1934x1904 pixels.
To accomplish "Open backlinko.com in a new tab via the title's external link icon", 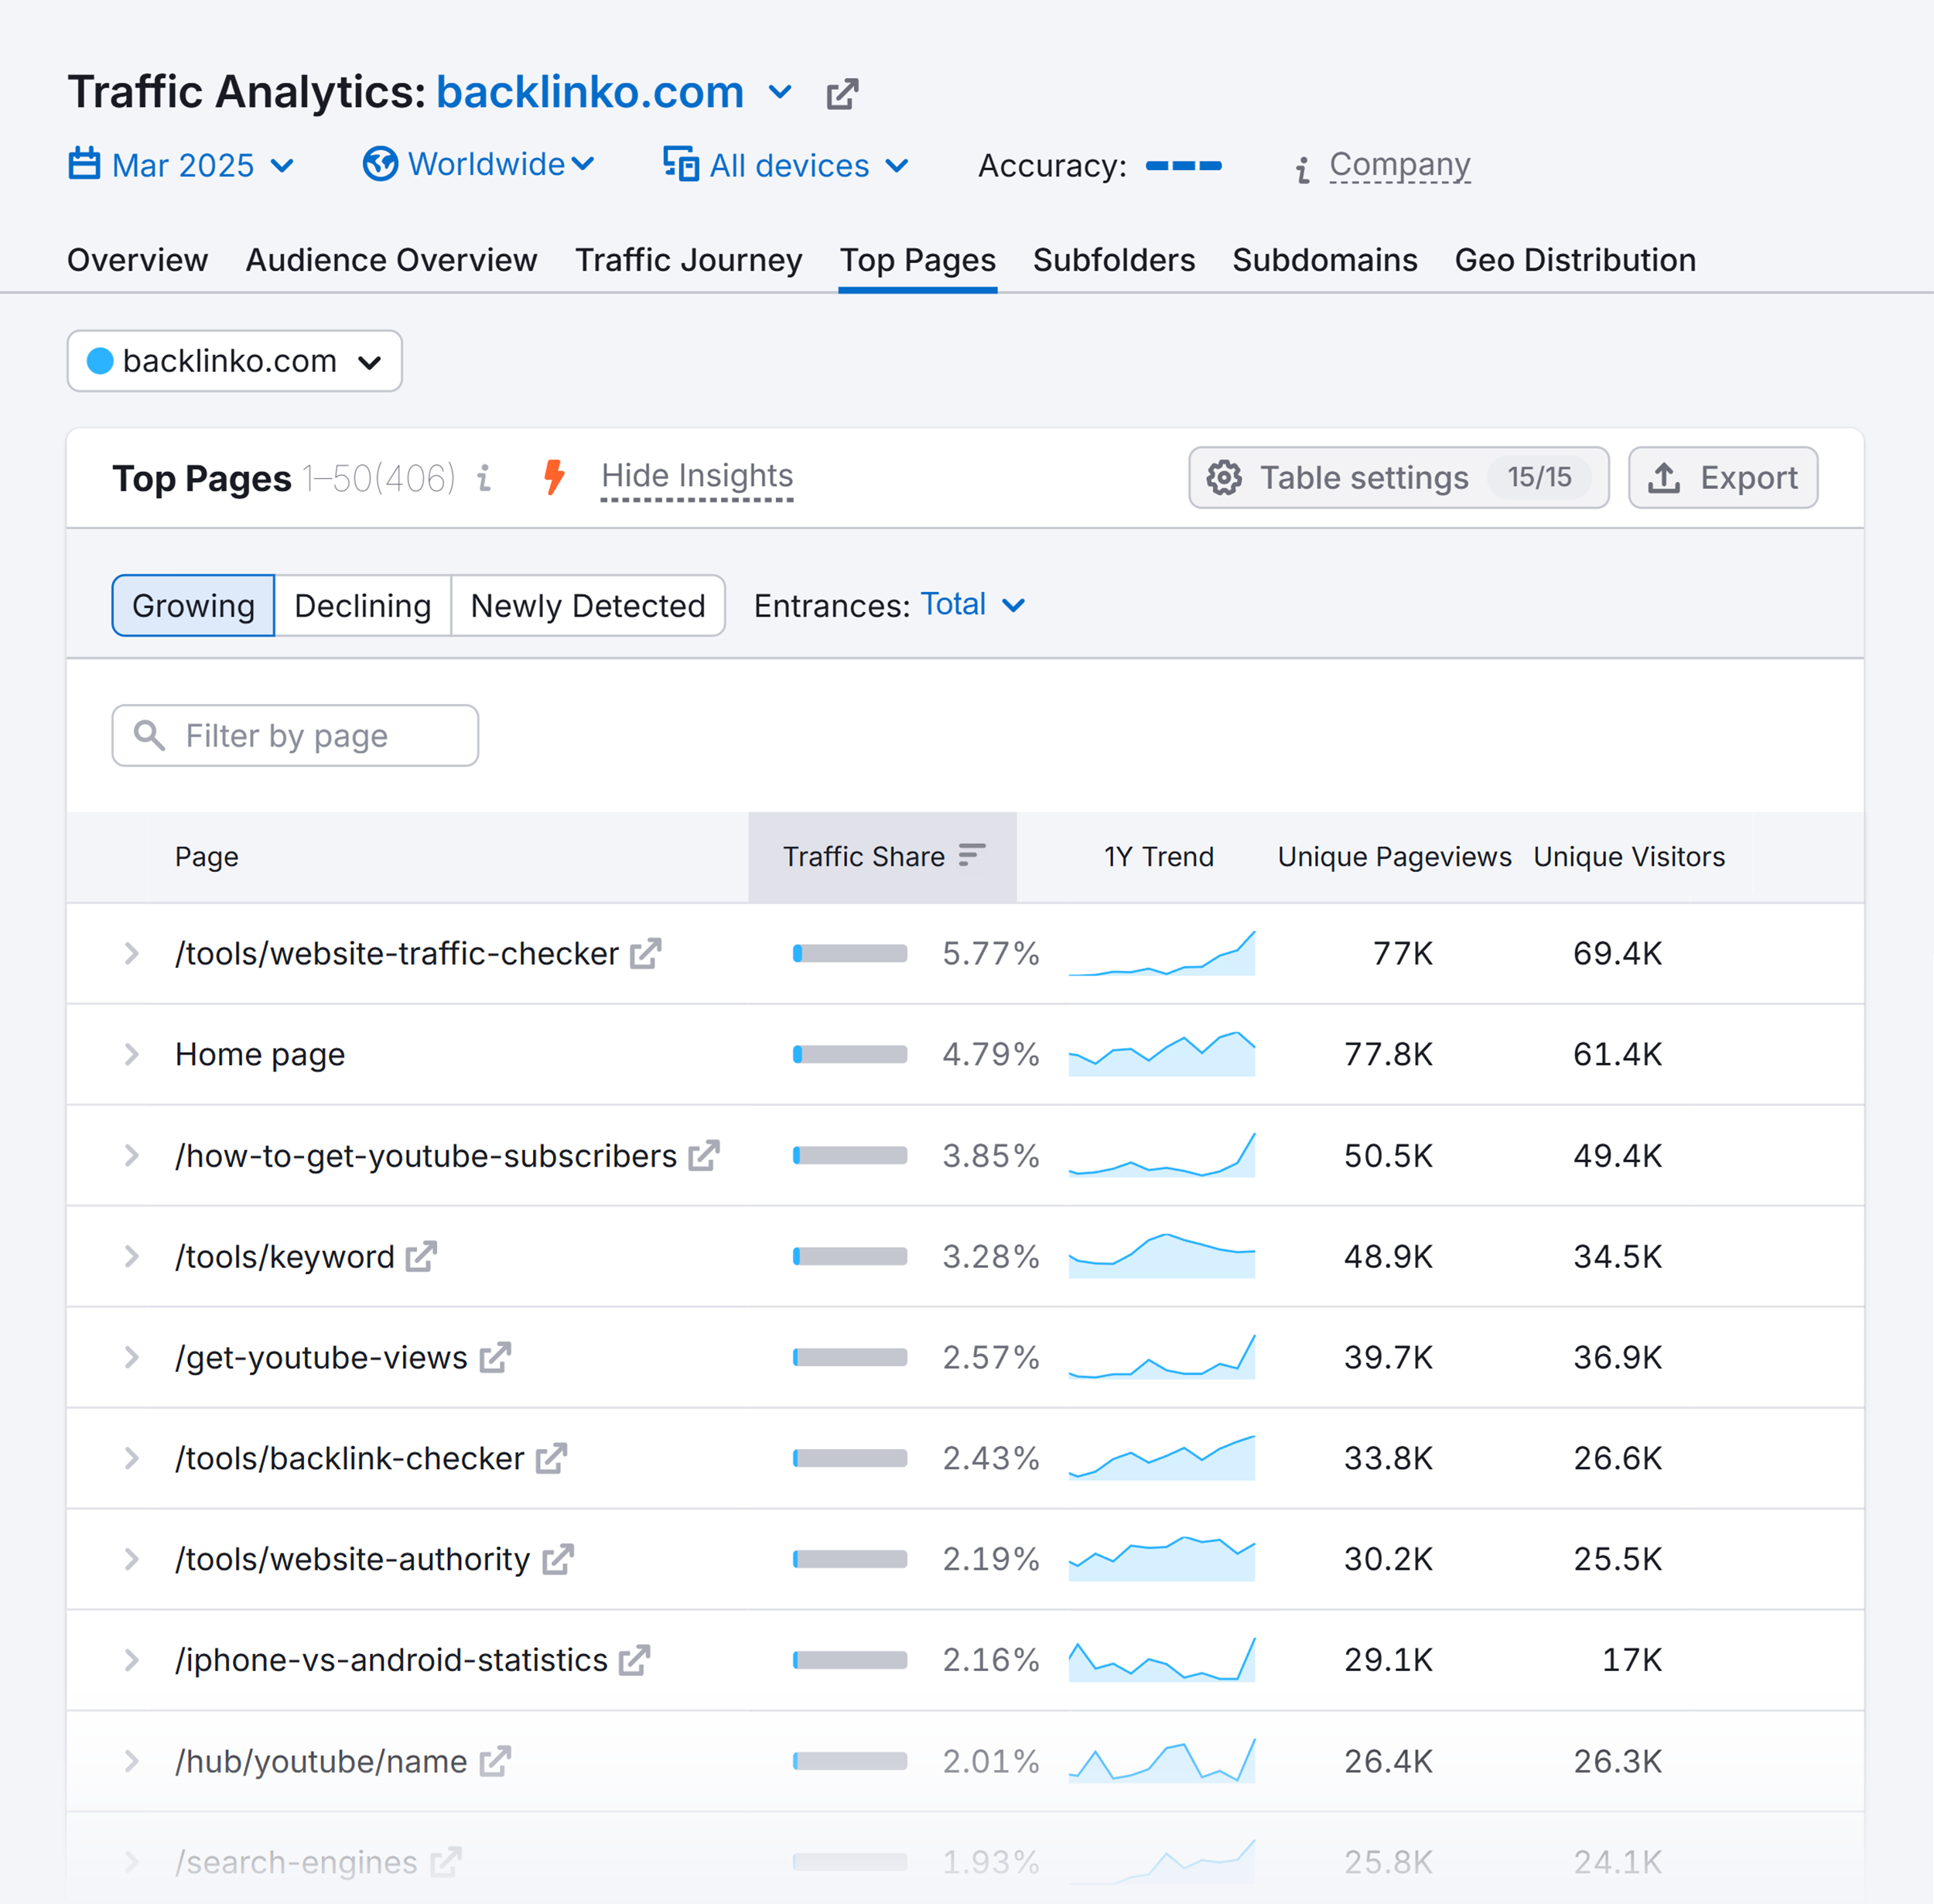I will pyautogui.click(x=842, y=94).
